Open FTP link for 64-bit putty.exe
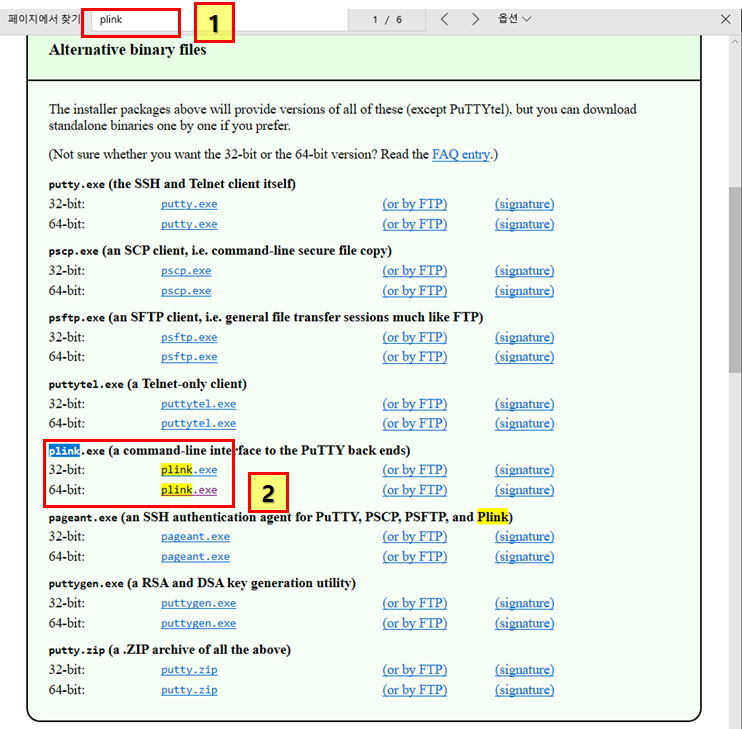Viewport: 742px width, 729px height. (415, 224)
